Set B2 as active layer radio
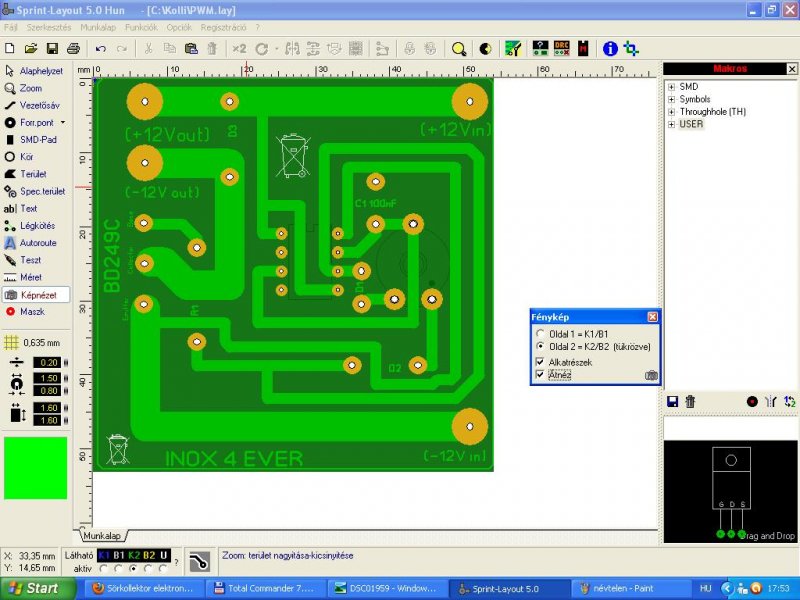800x600 pixels. click(x=148, y=568)
